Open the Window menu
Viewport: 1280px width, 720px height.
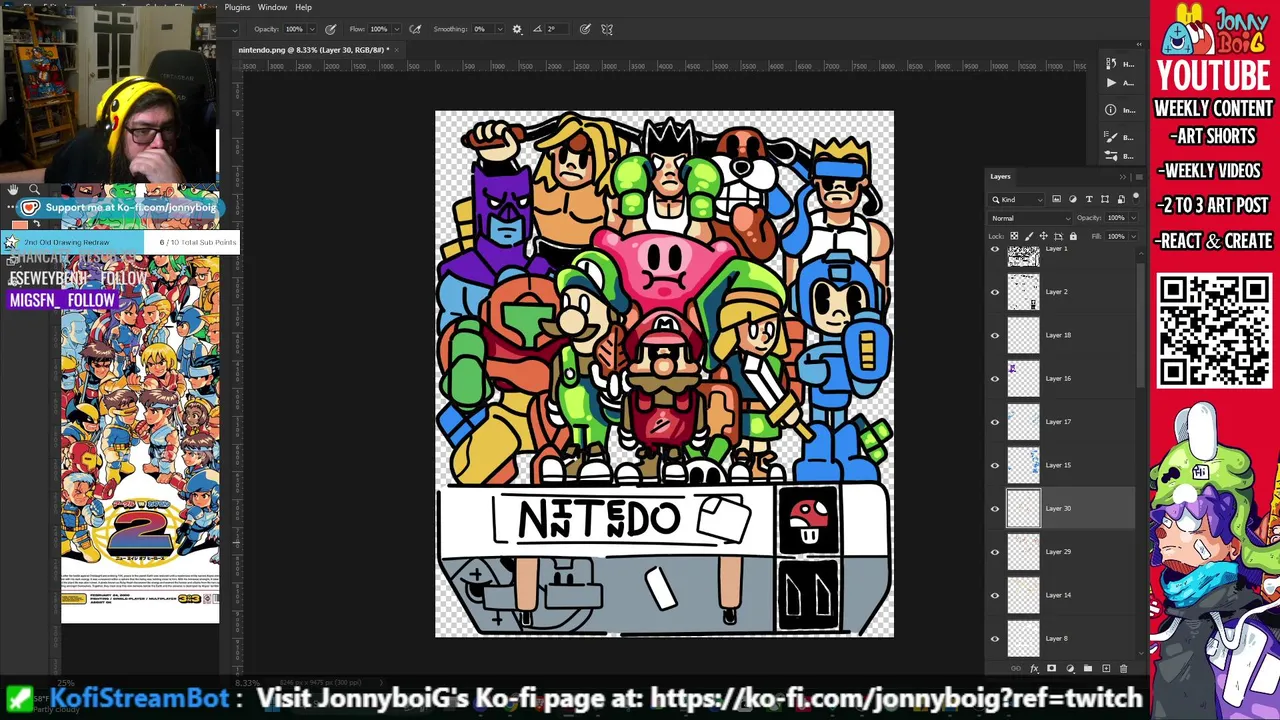(272, 7)
